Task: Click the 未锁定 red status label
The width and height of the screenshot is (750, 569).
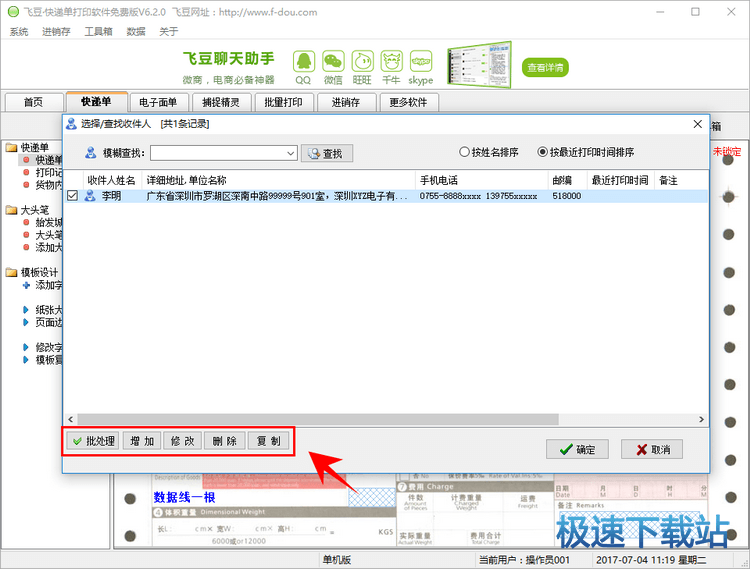Action: 727,152
